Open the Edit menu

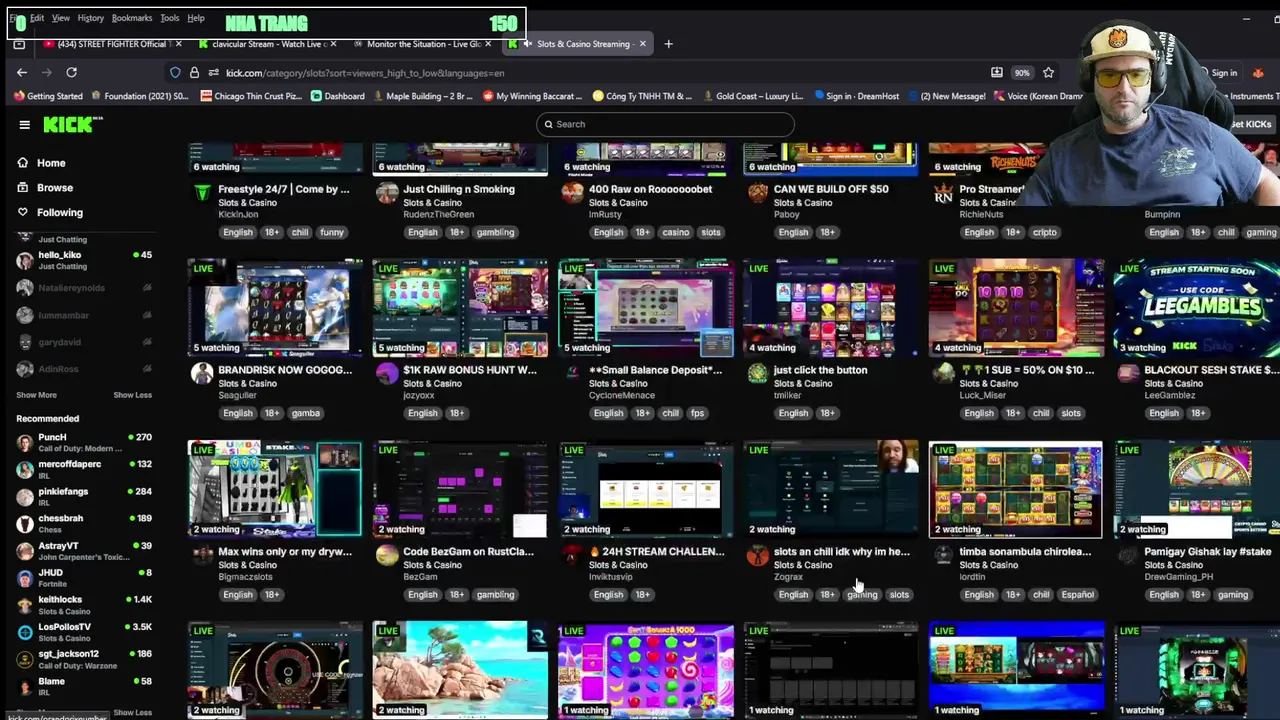point(37,18)
